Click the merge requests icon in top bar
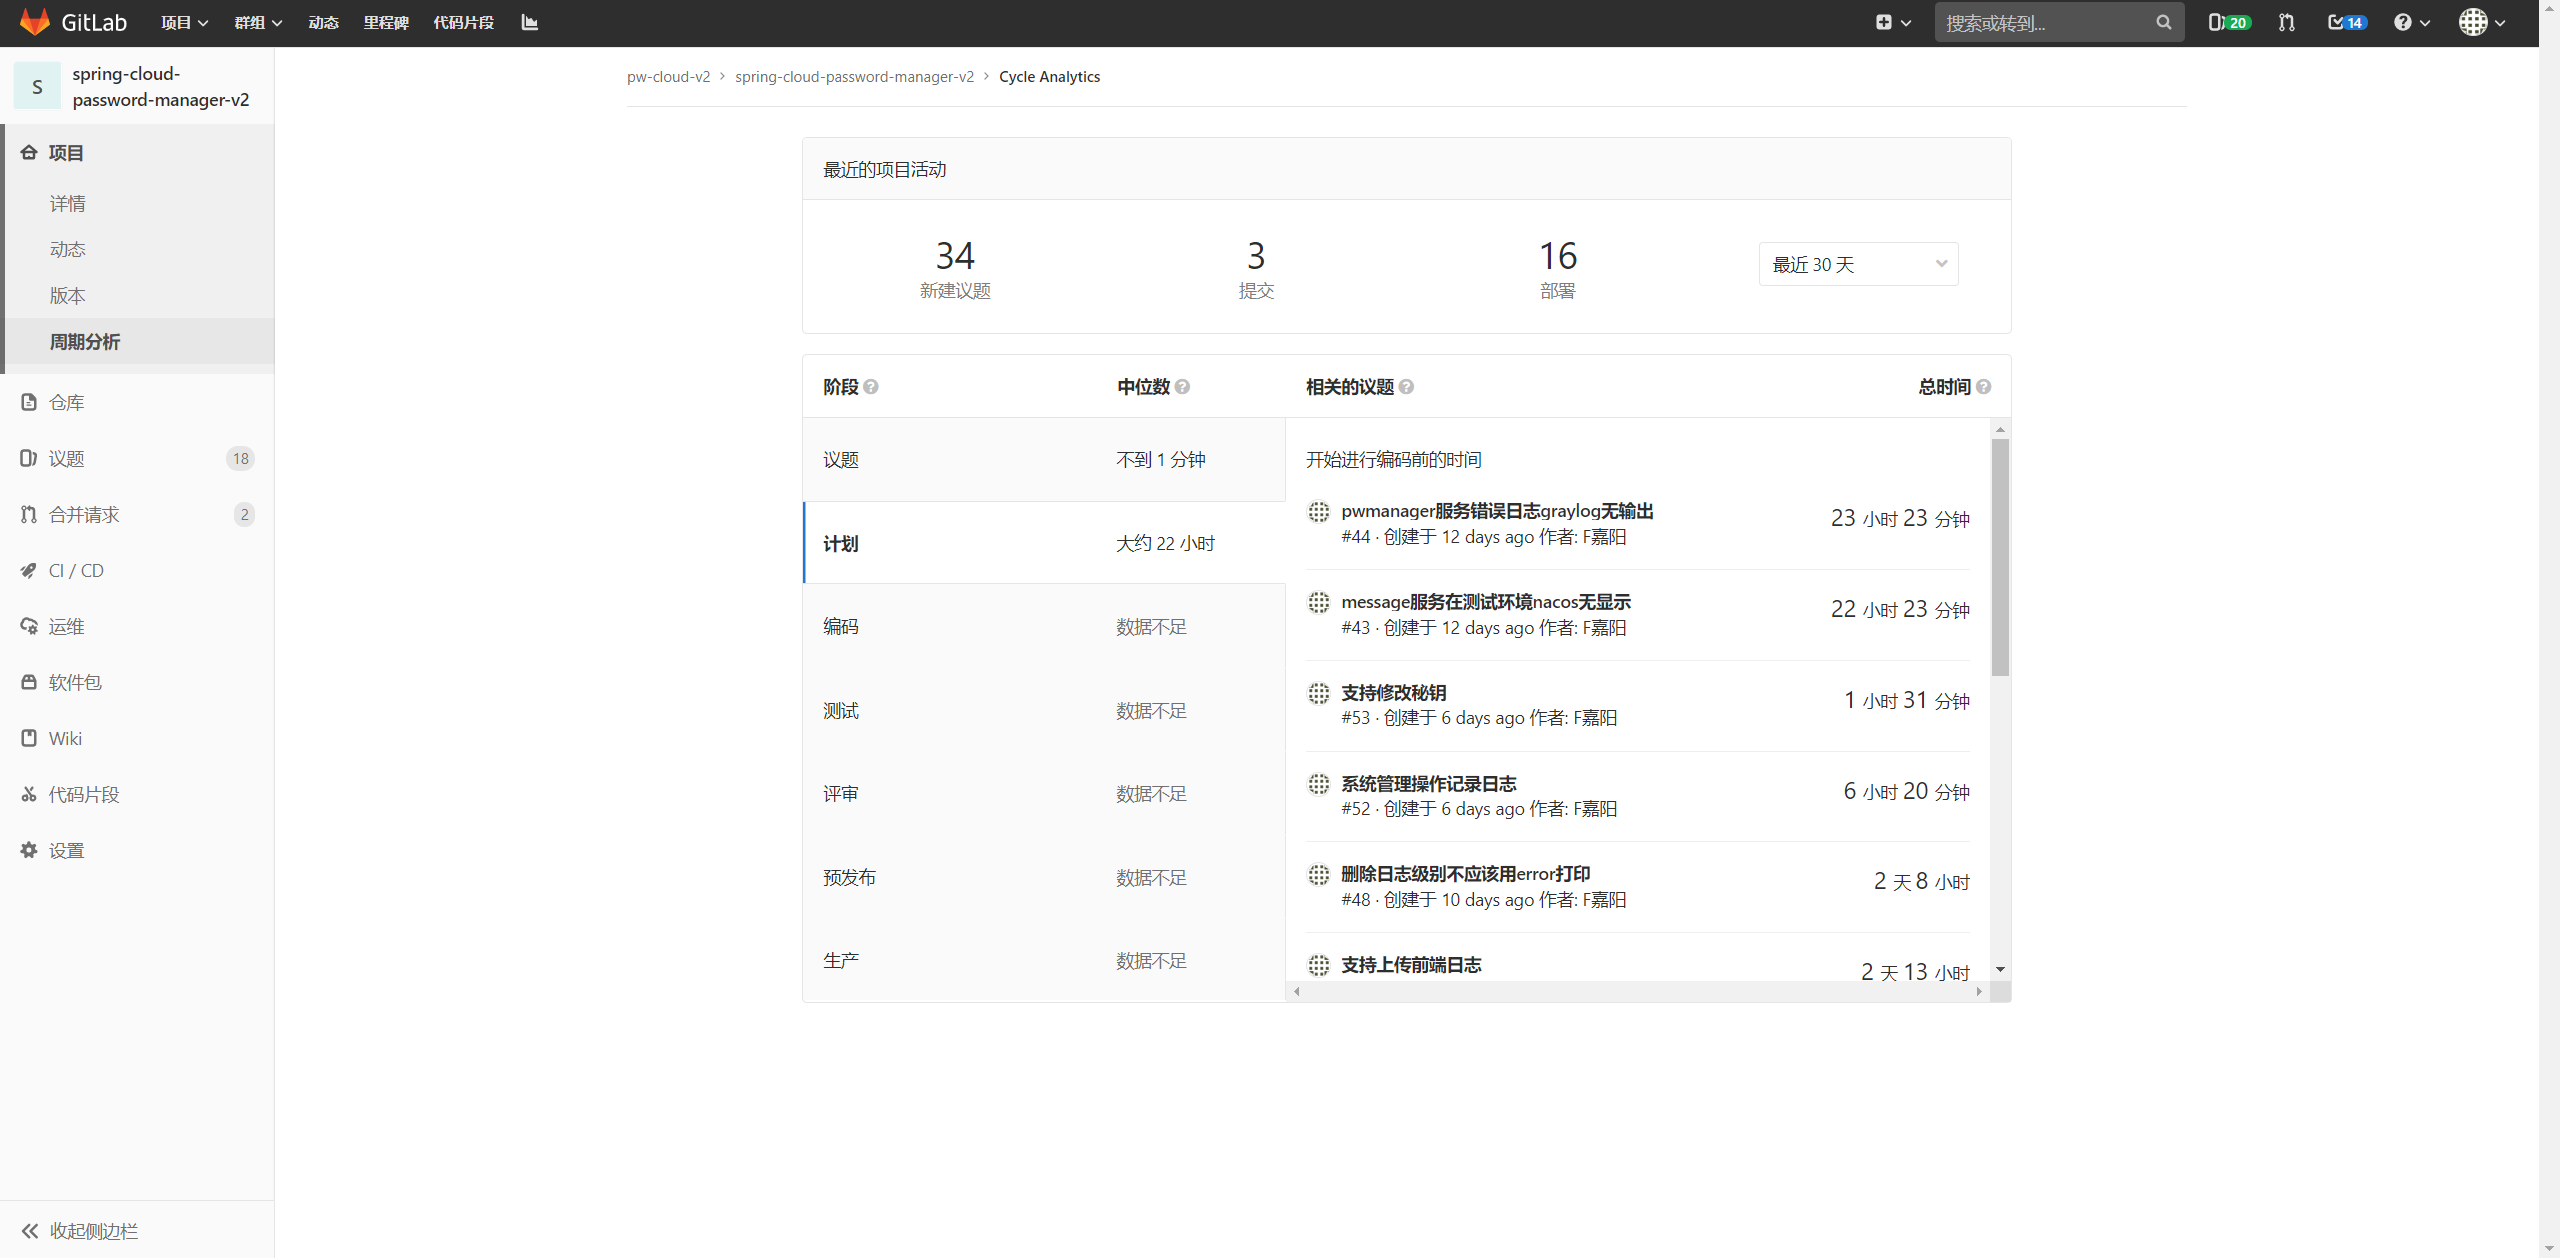The height and width of the screenshot is (1258, 2560). (2287, 22)
